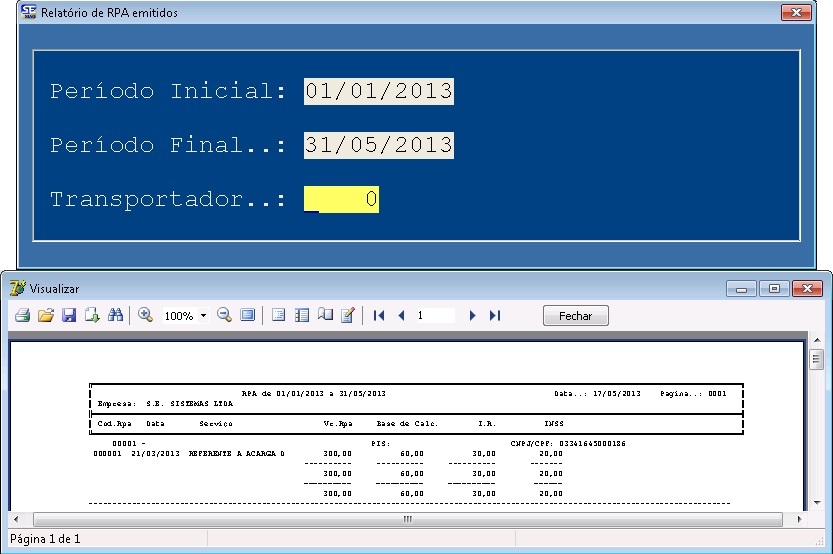Go to the first page
This screenshot has height=554, width=833.
(x=379, y=315)
